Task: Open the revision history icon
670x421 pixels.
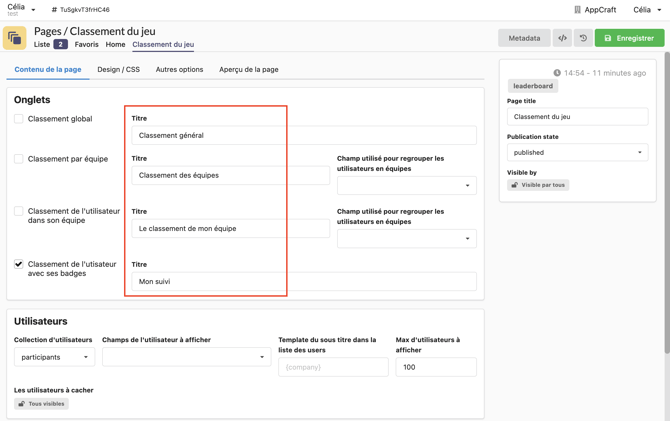Action: (x=583, y=38)
